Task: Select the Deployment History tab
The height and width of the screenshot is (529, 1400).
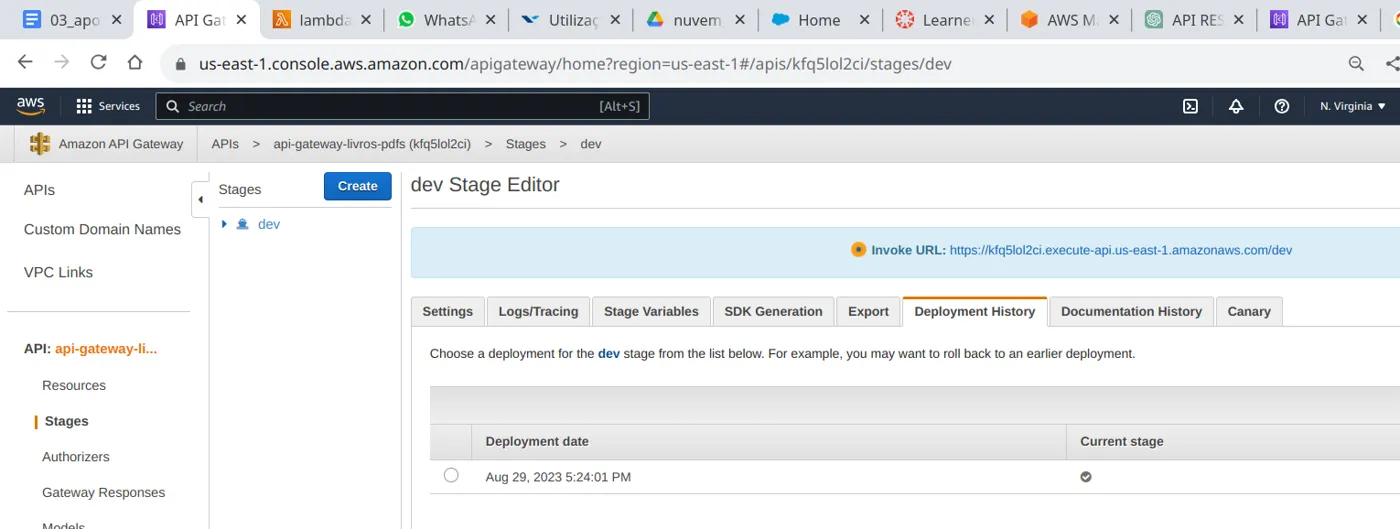Action: (x=975, y=311)
